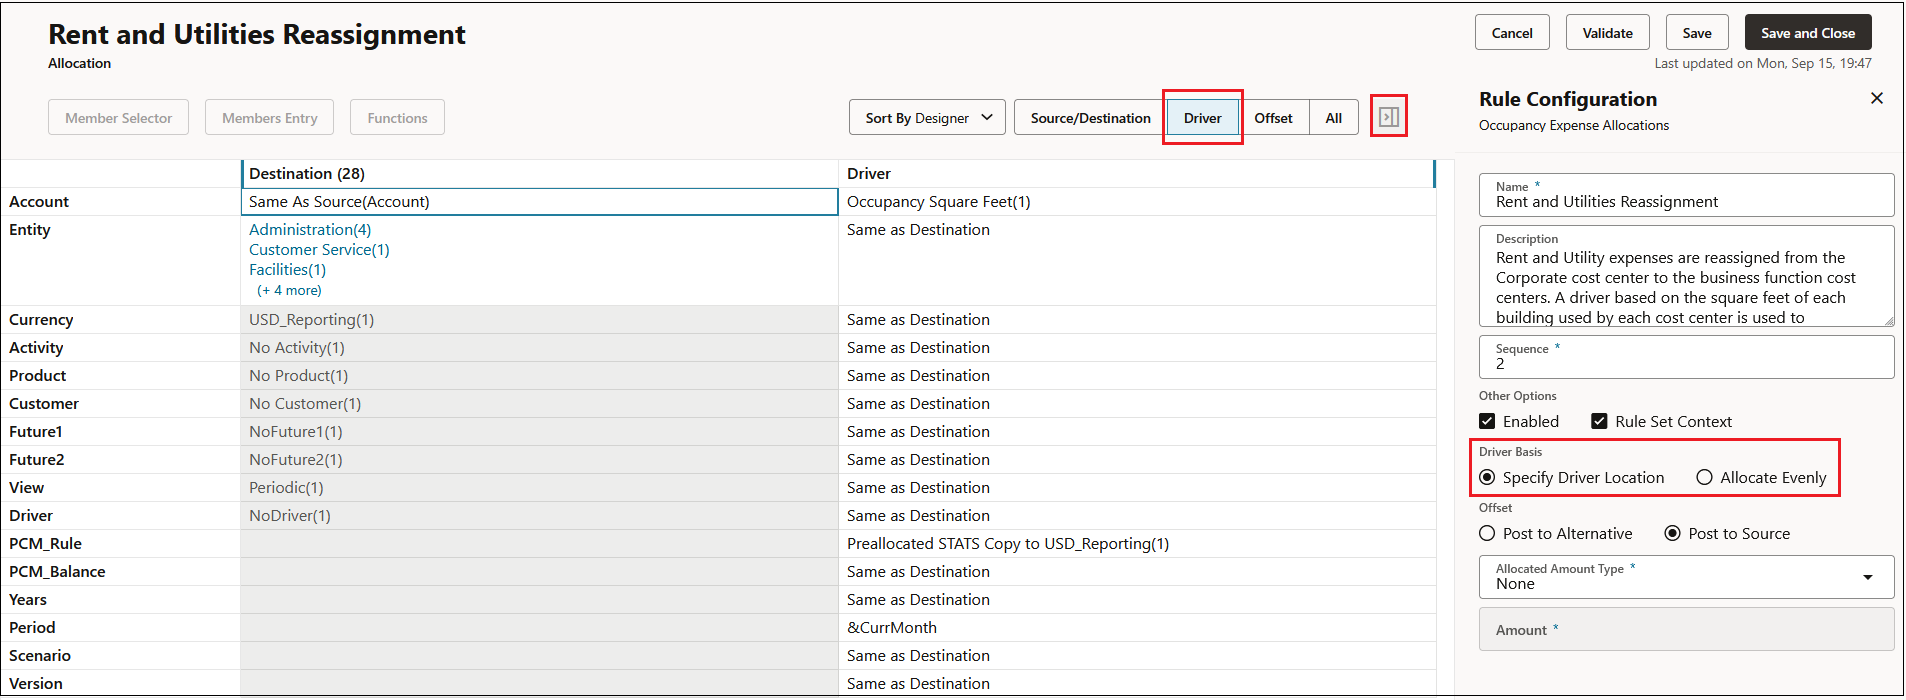Open the Sort By Designer dropdown
The image size is (1906, 700).
click(928, 118)
